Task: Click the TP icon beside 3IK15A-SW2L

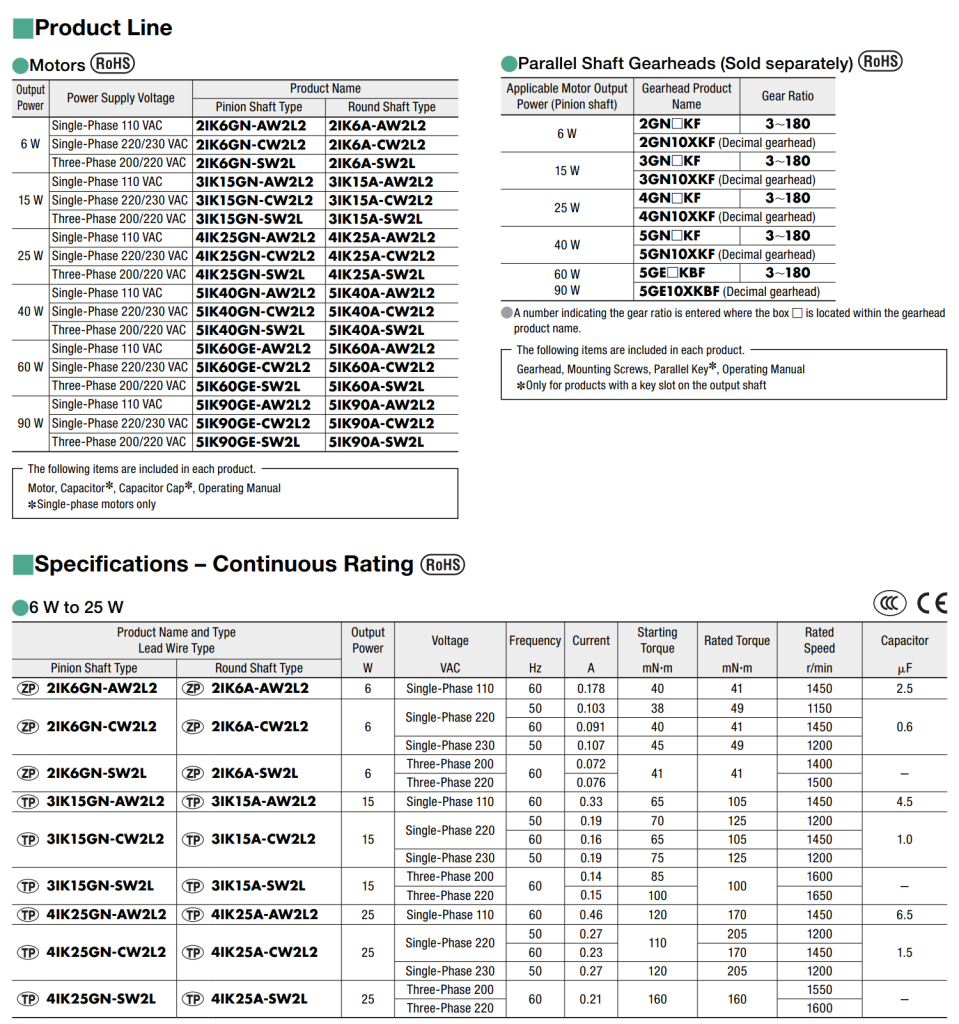Action: (193, 886)
